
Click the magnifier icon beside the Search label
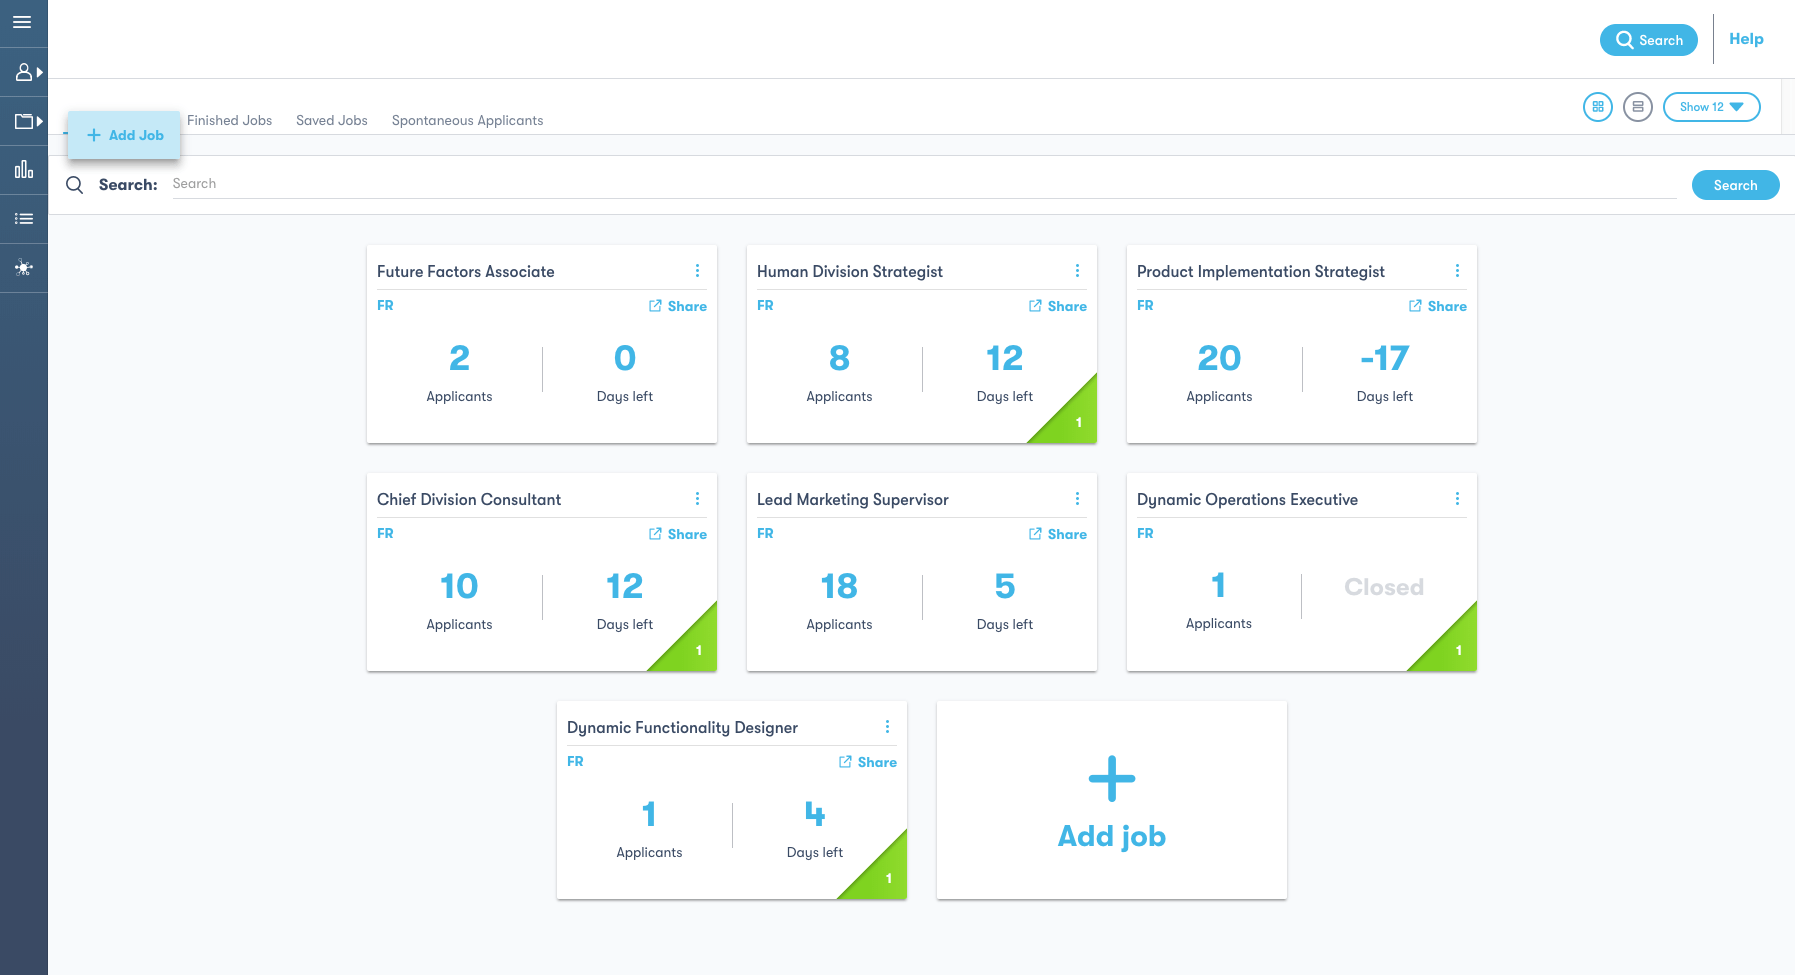click(74, 185)
